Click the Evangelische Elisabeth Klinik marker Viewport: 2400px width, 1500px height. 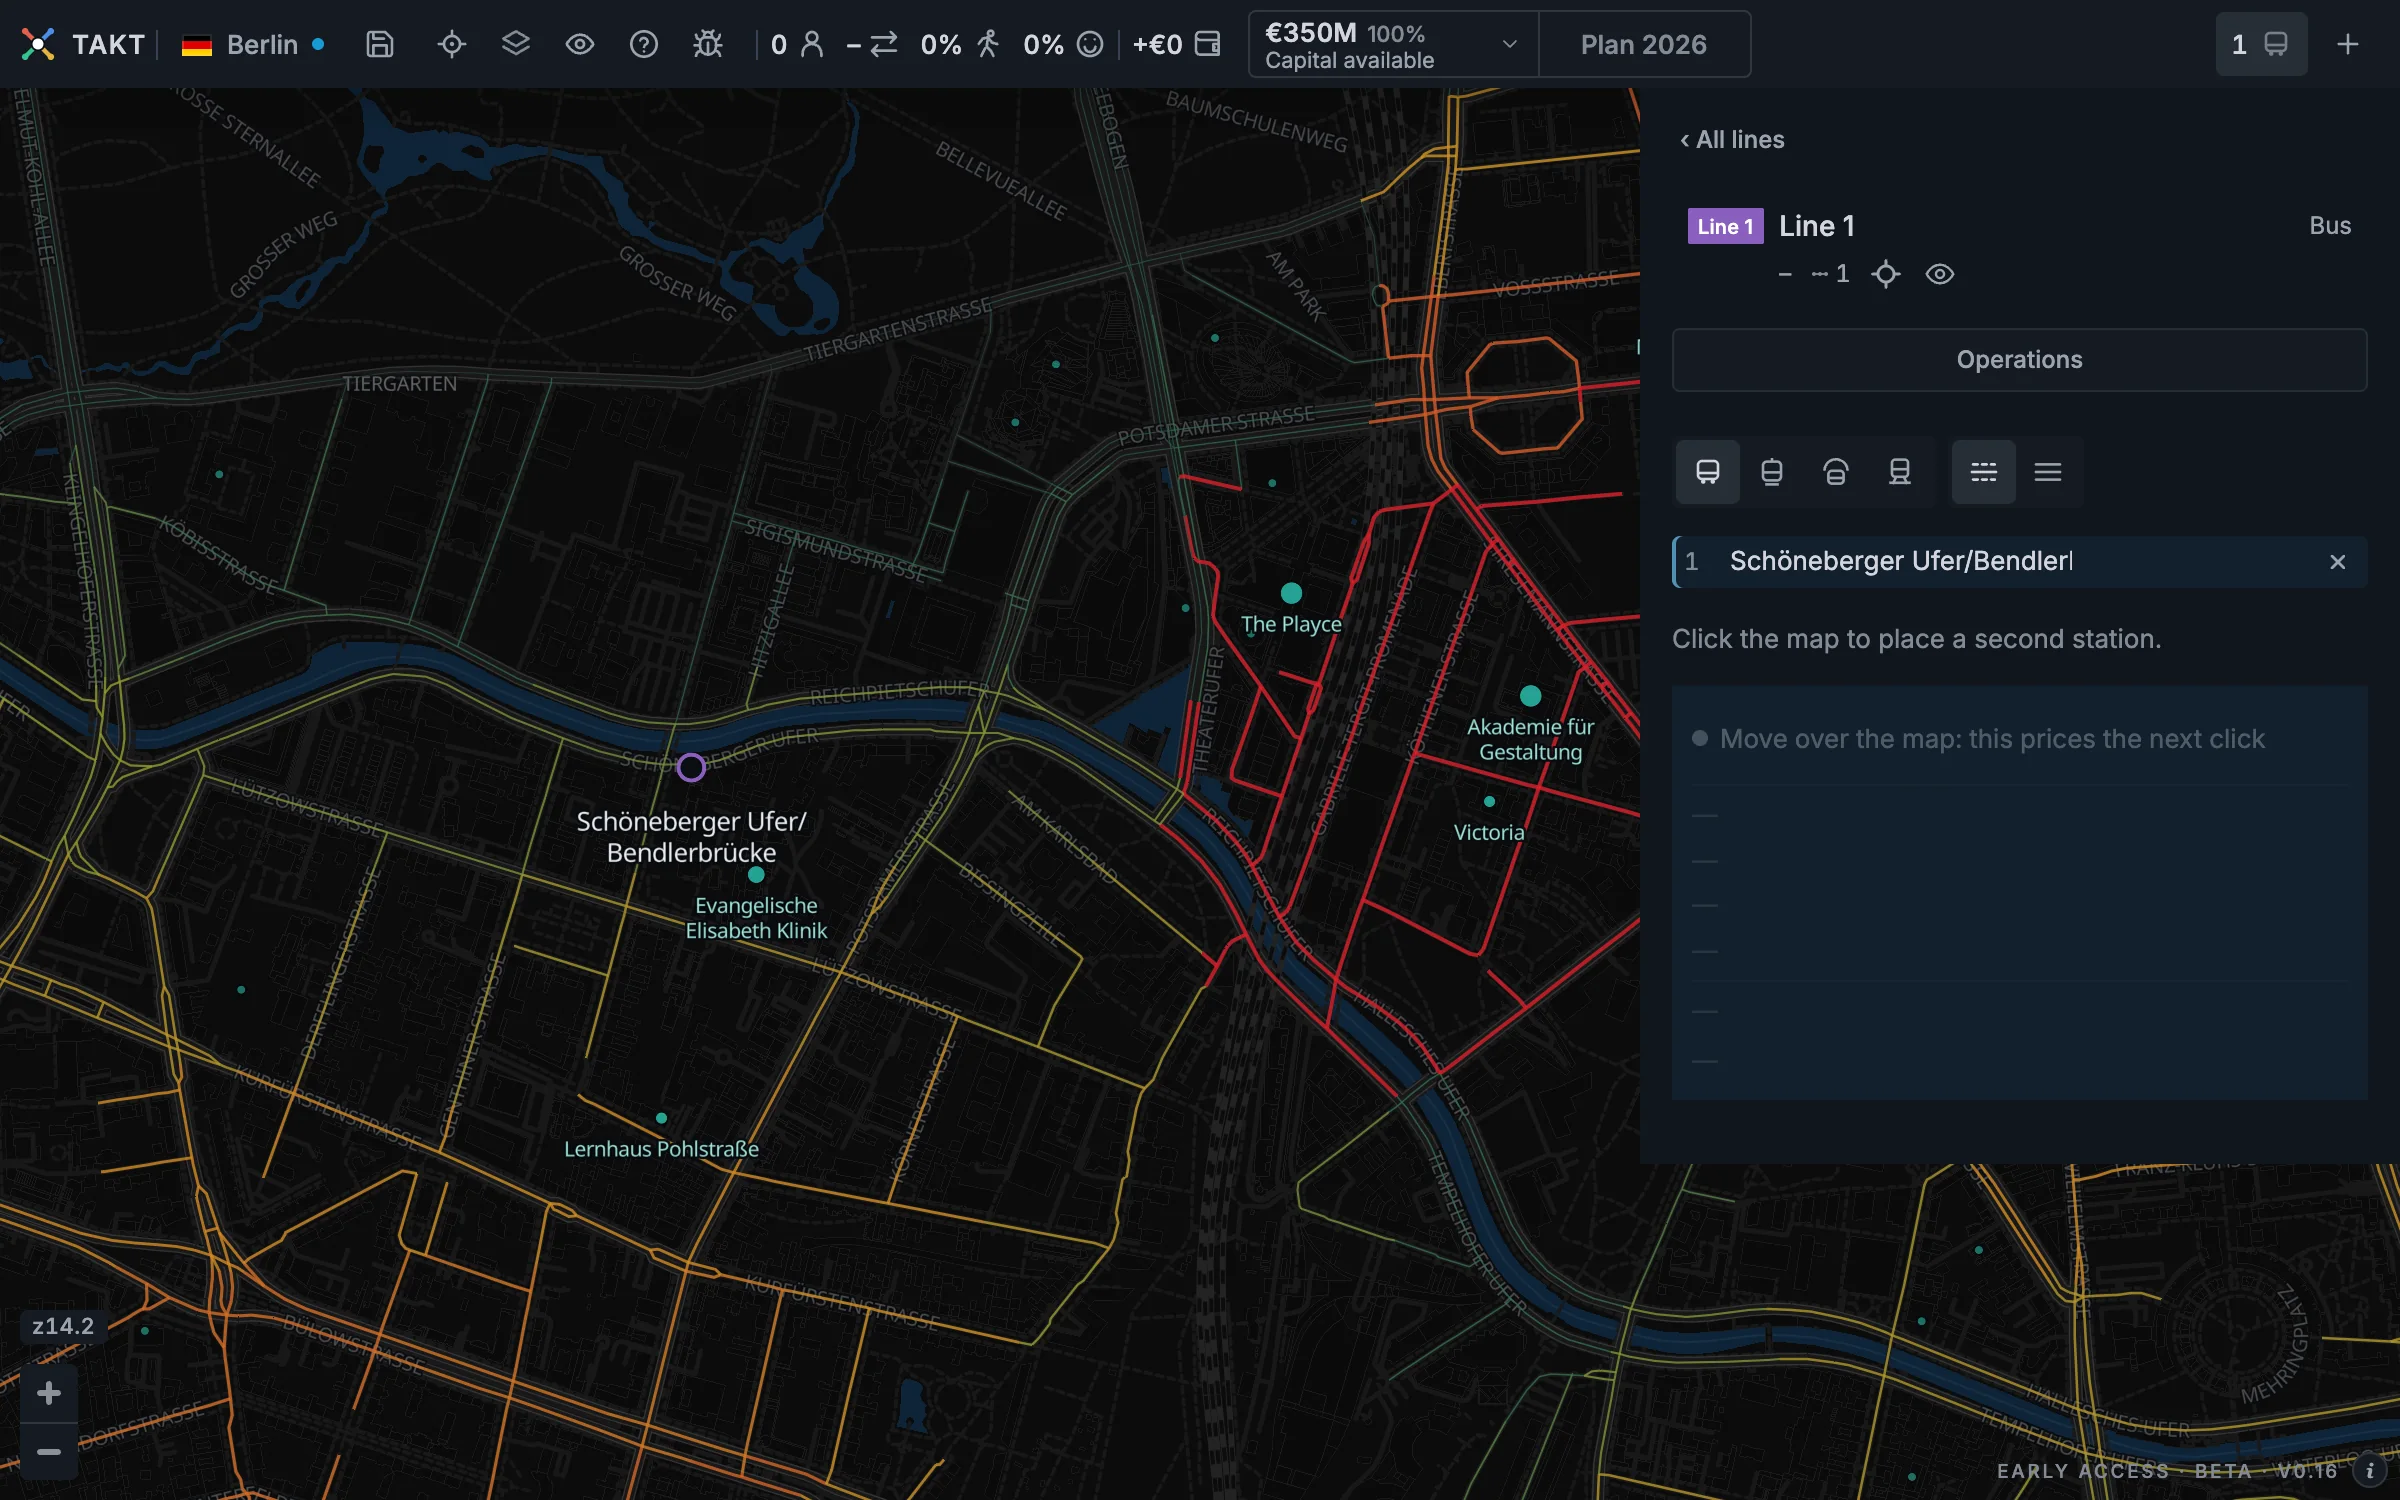(756, 875)
